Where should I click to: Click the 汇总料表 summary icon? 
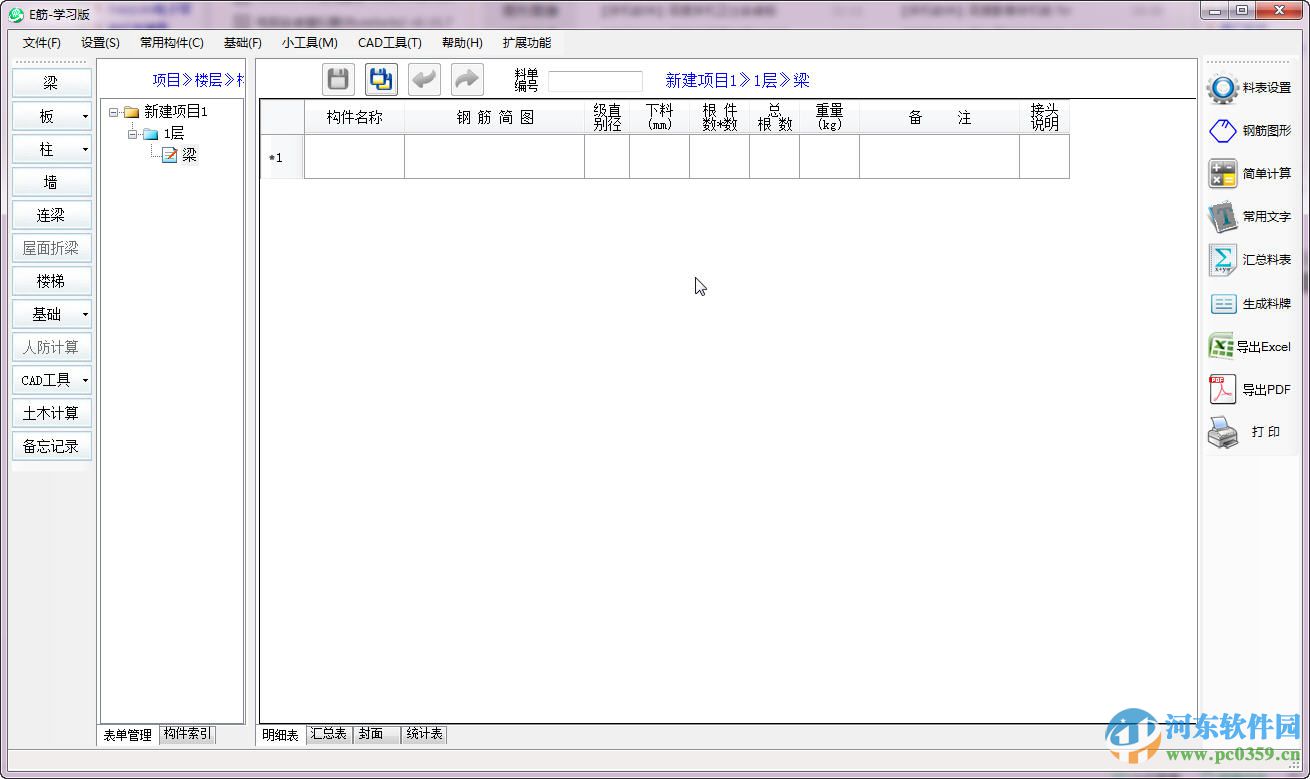point(1250,259)
